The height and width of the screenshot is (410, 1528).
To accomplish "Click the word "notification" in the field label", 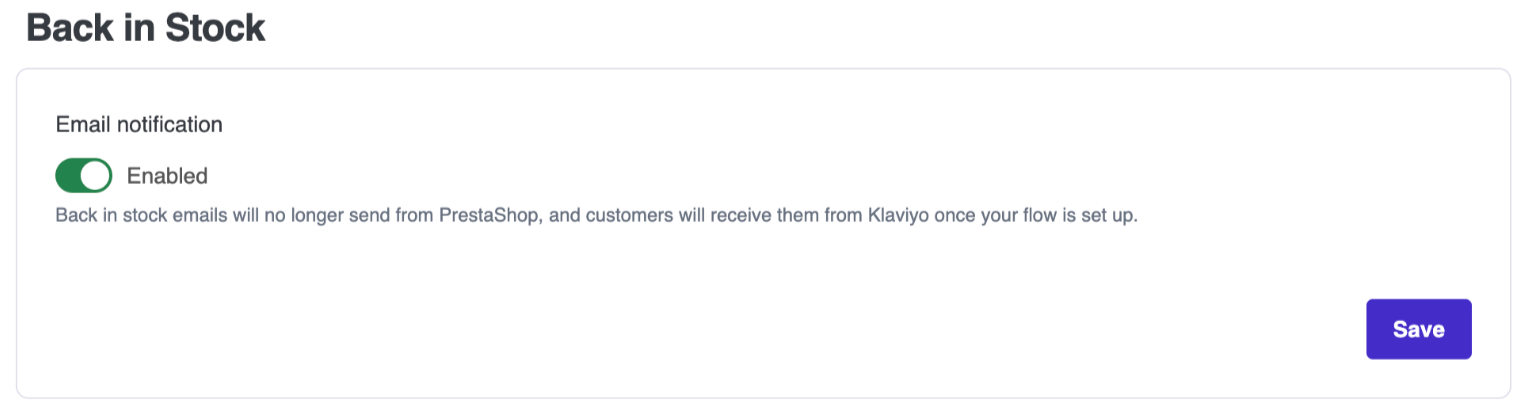I will [169, 125].
